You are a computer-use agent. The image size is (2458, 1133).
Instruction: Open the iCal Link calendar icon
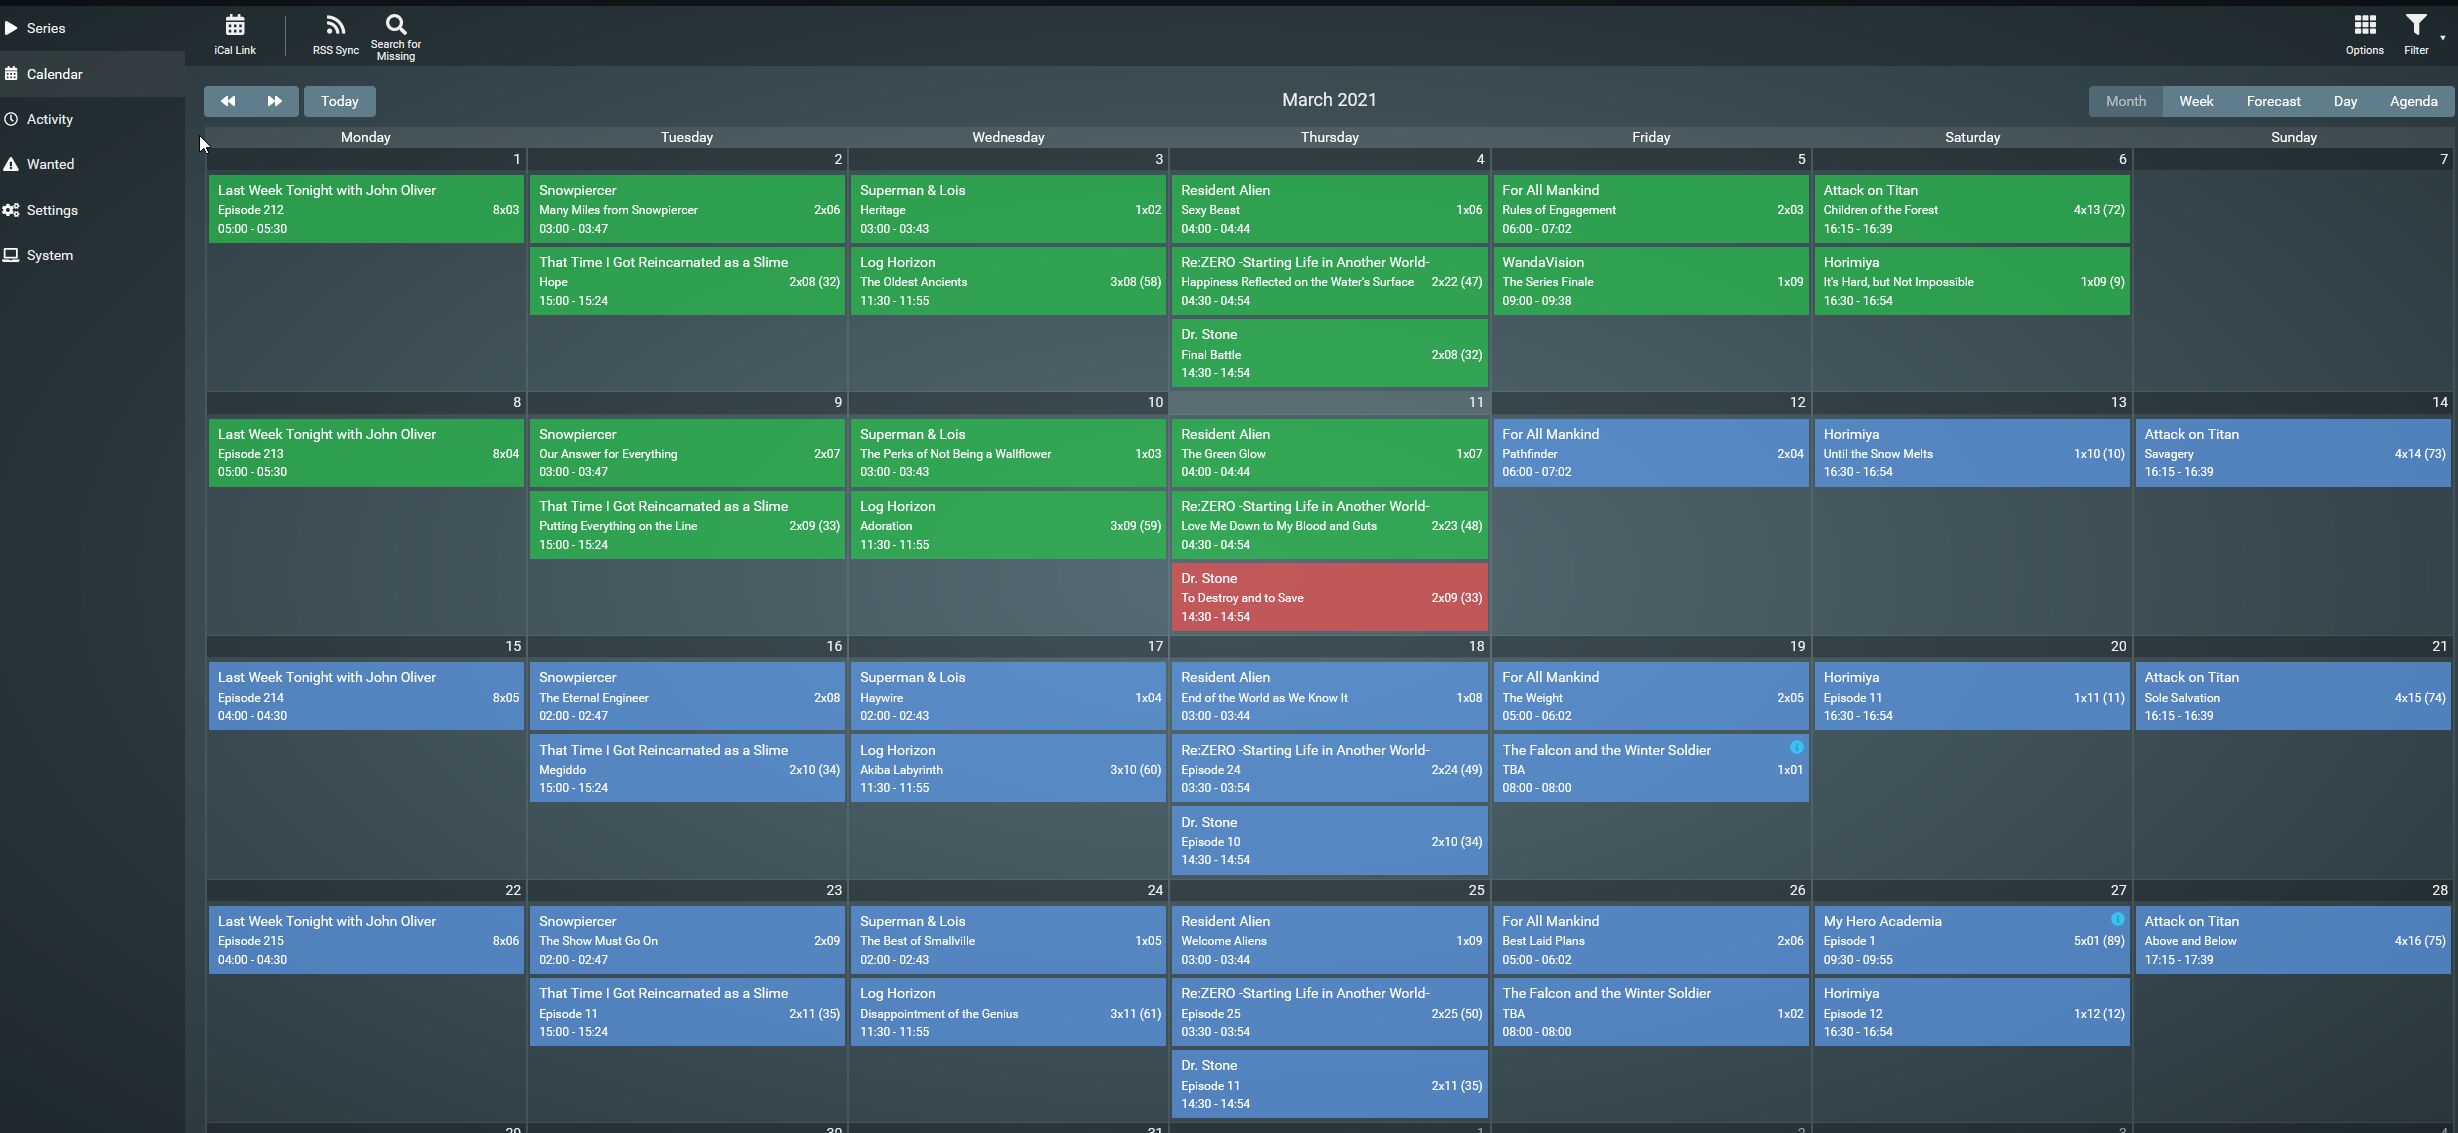click(x=235, y=25)
